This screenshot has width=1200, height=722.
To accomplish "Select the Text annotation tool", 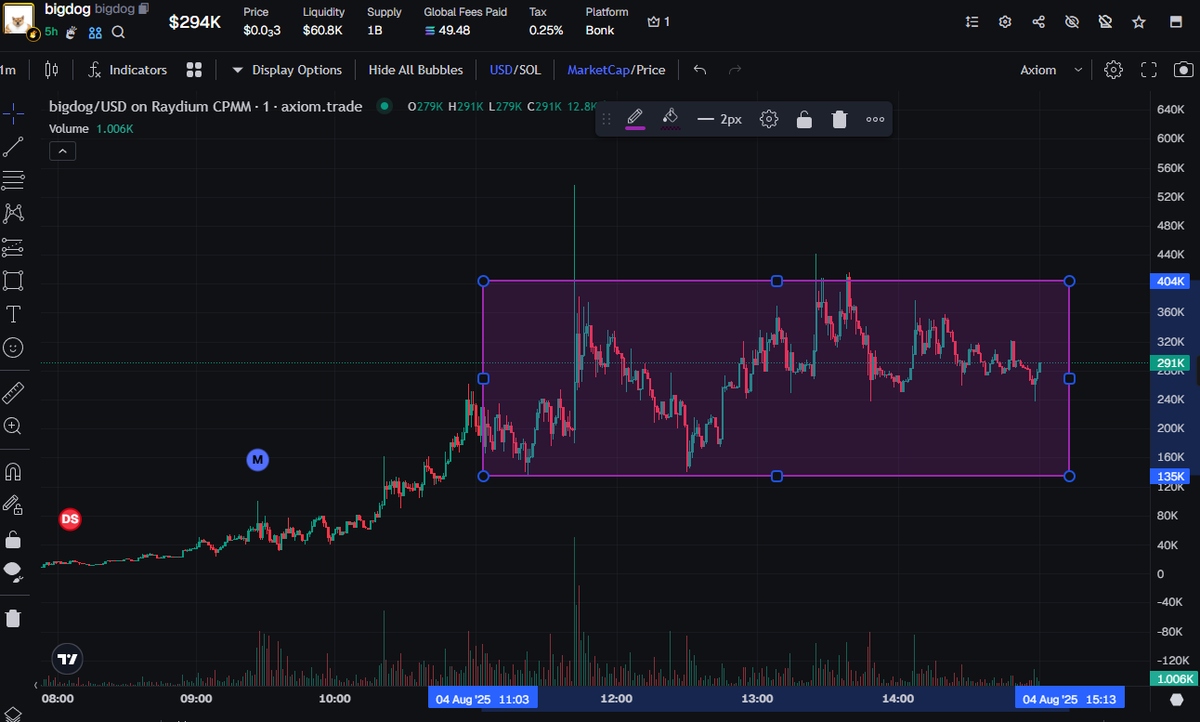I will tap(13, 315).
